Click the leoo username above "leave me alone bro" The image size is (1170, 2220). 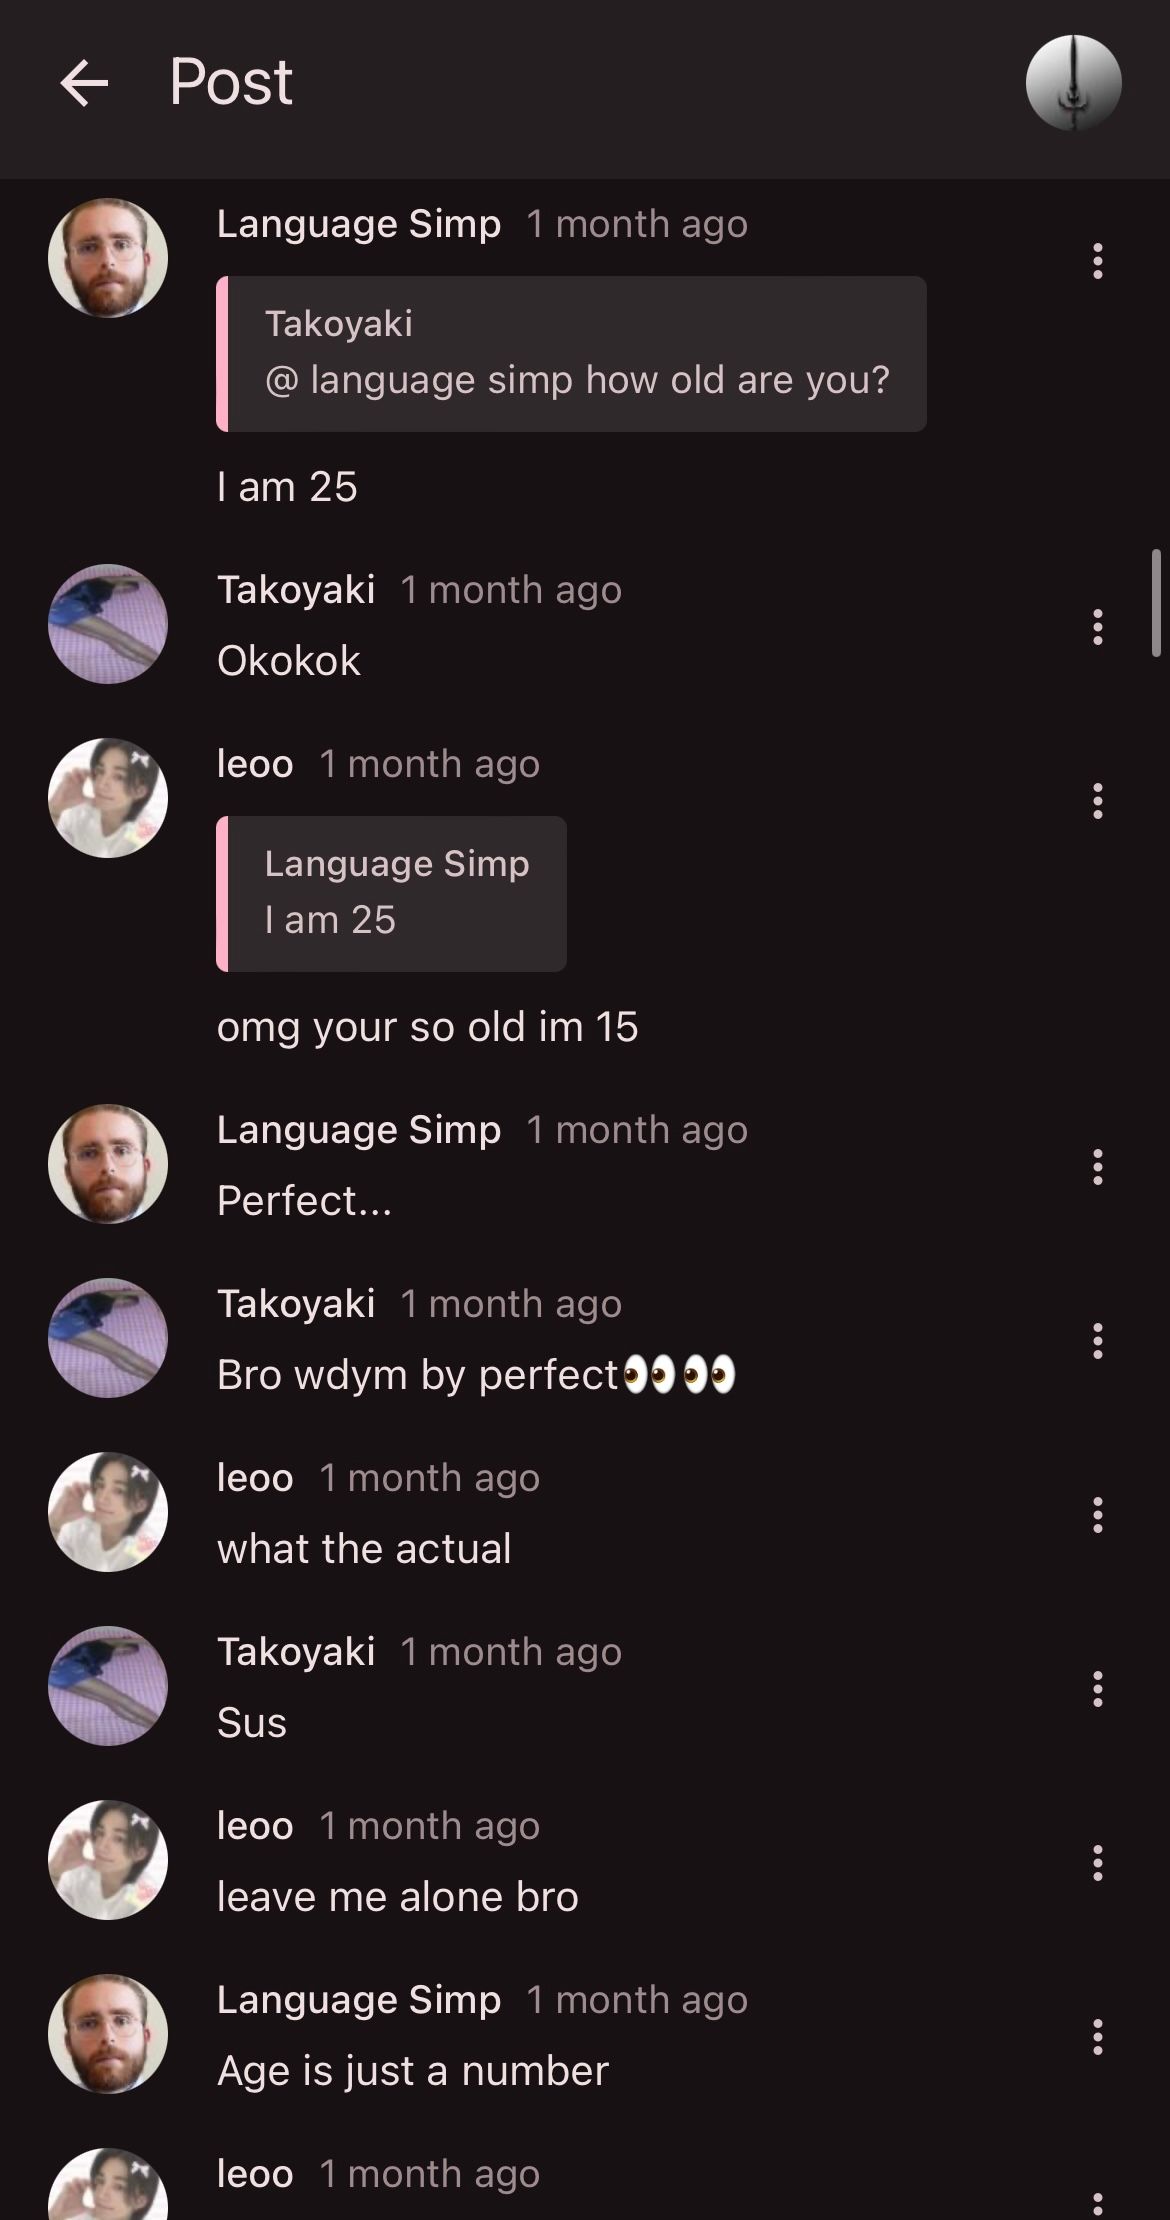pyautogui.click(x=255, y=1826)
